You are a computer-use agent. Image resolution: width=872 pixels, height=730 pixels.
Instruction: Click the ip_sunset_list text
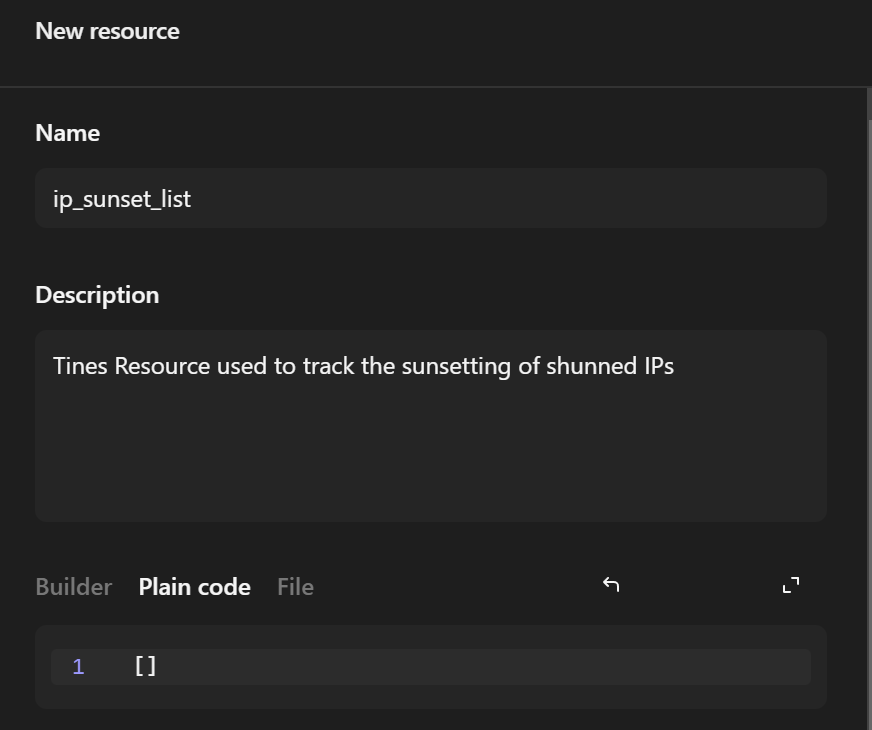pyautogui.click(x=122, y=199)
